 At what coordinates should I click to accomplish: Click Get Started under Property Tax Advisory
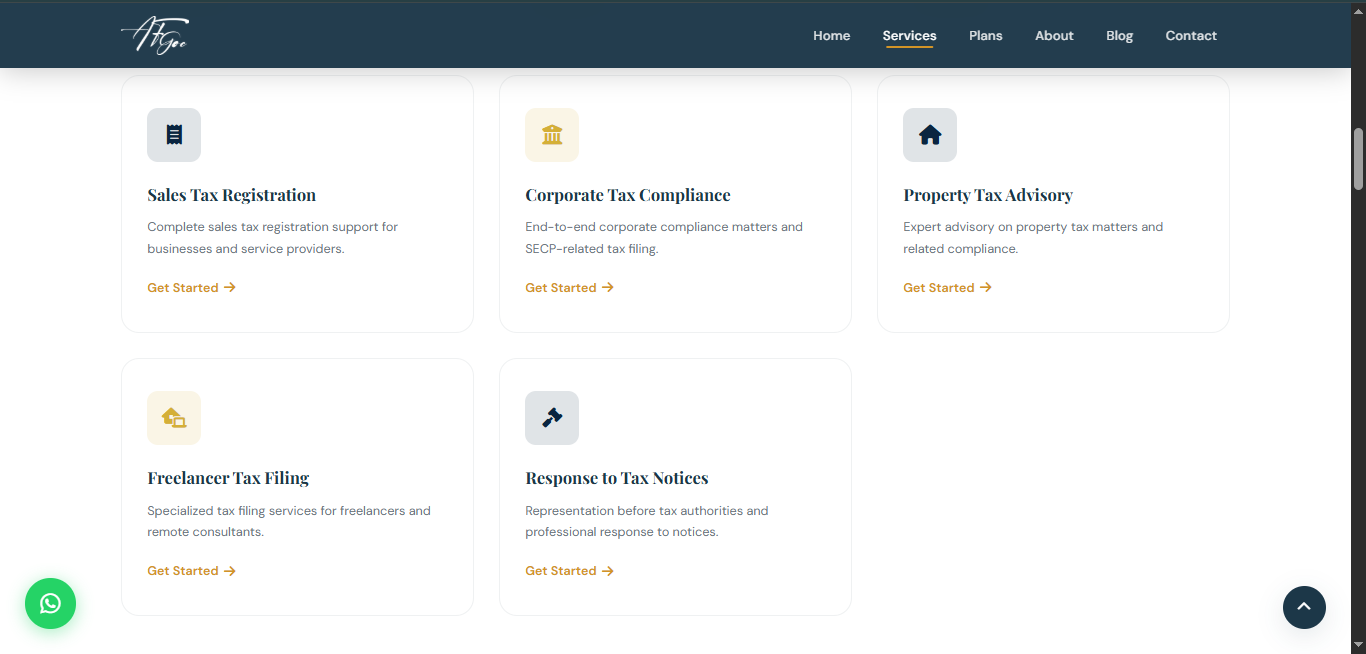947,288
